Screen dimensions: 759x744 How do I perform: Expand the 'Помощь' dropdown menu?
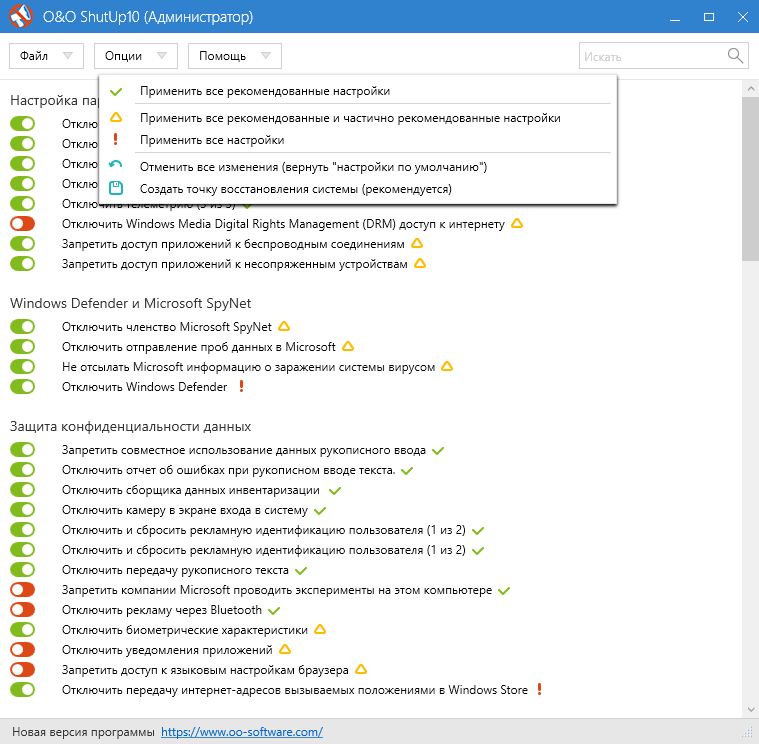pos(234,57)
